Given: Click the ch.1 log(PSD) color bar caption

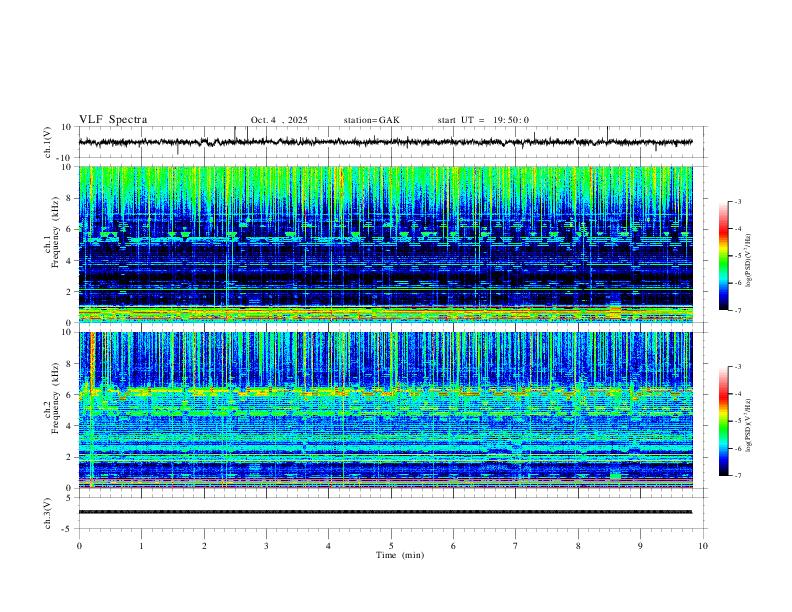Looking at the screenshot, I should pyautogui.click(x=749, y=260).
